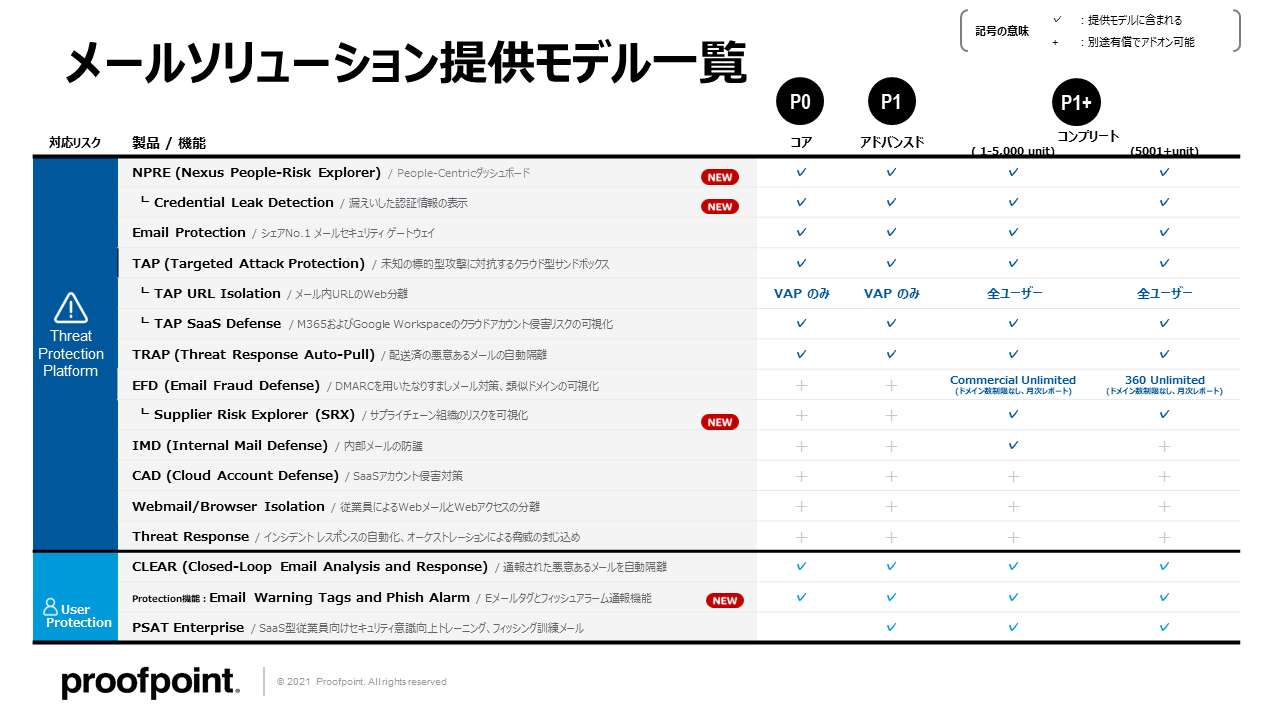Click the TRAP (Threat Response Auto-Pull) row label
This screenshot has width=1280, height=720.
click(253, 354)
